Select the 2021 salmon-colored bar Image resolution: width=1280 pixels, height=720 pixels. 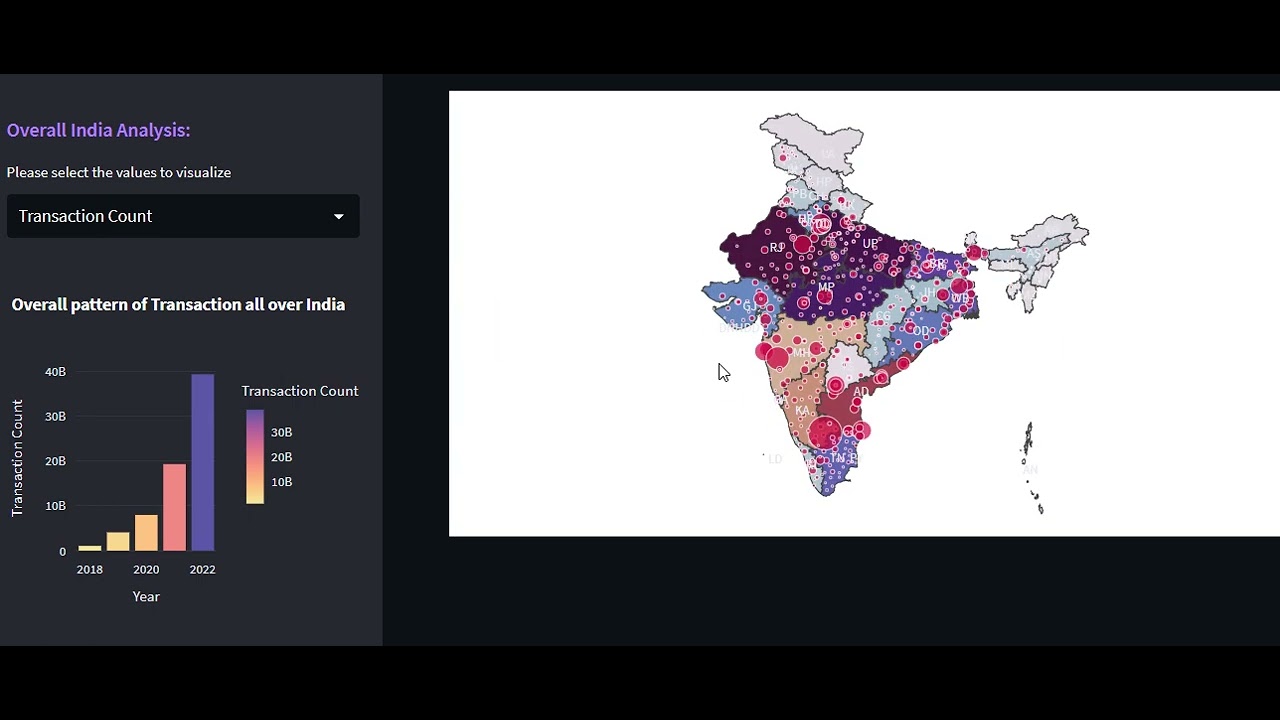[174, 507]
